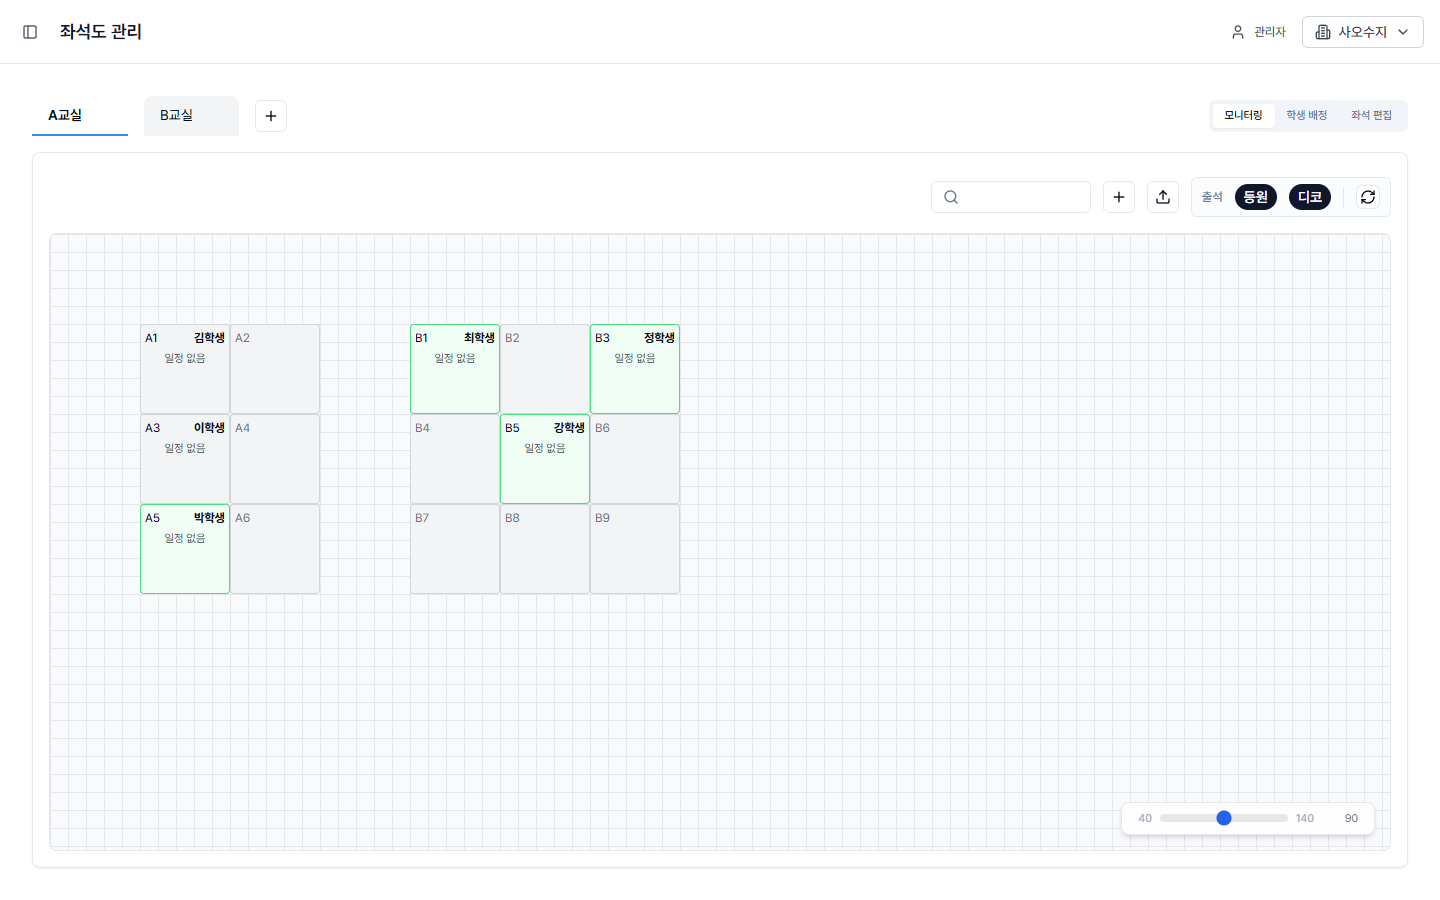Click the search magnifier icon

tap(951, 197)
